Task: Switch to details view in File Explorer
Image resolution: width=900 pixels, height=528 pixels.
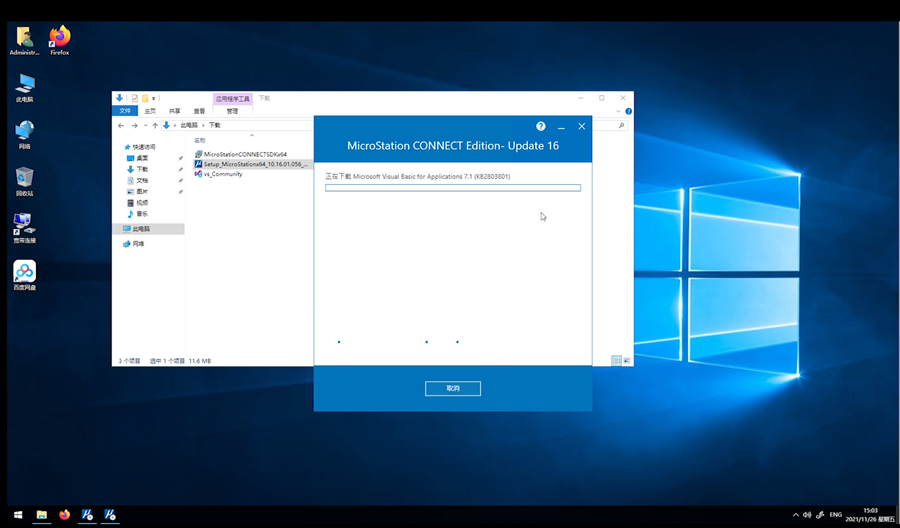Action: tap(616, 360)
